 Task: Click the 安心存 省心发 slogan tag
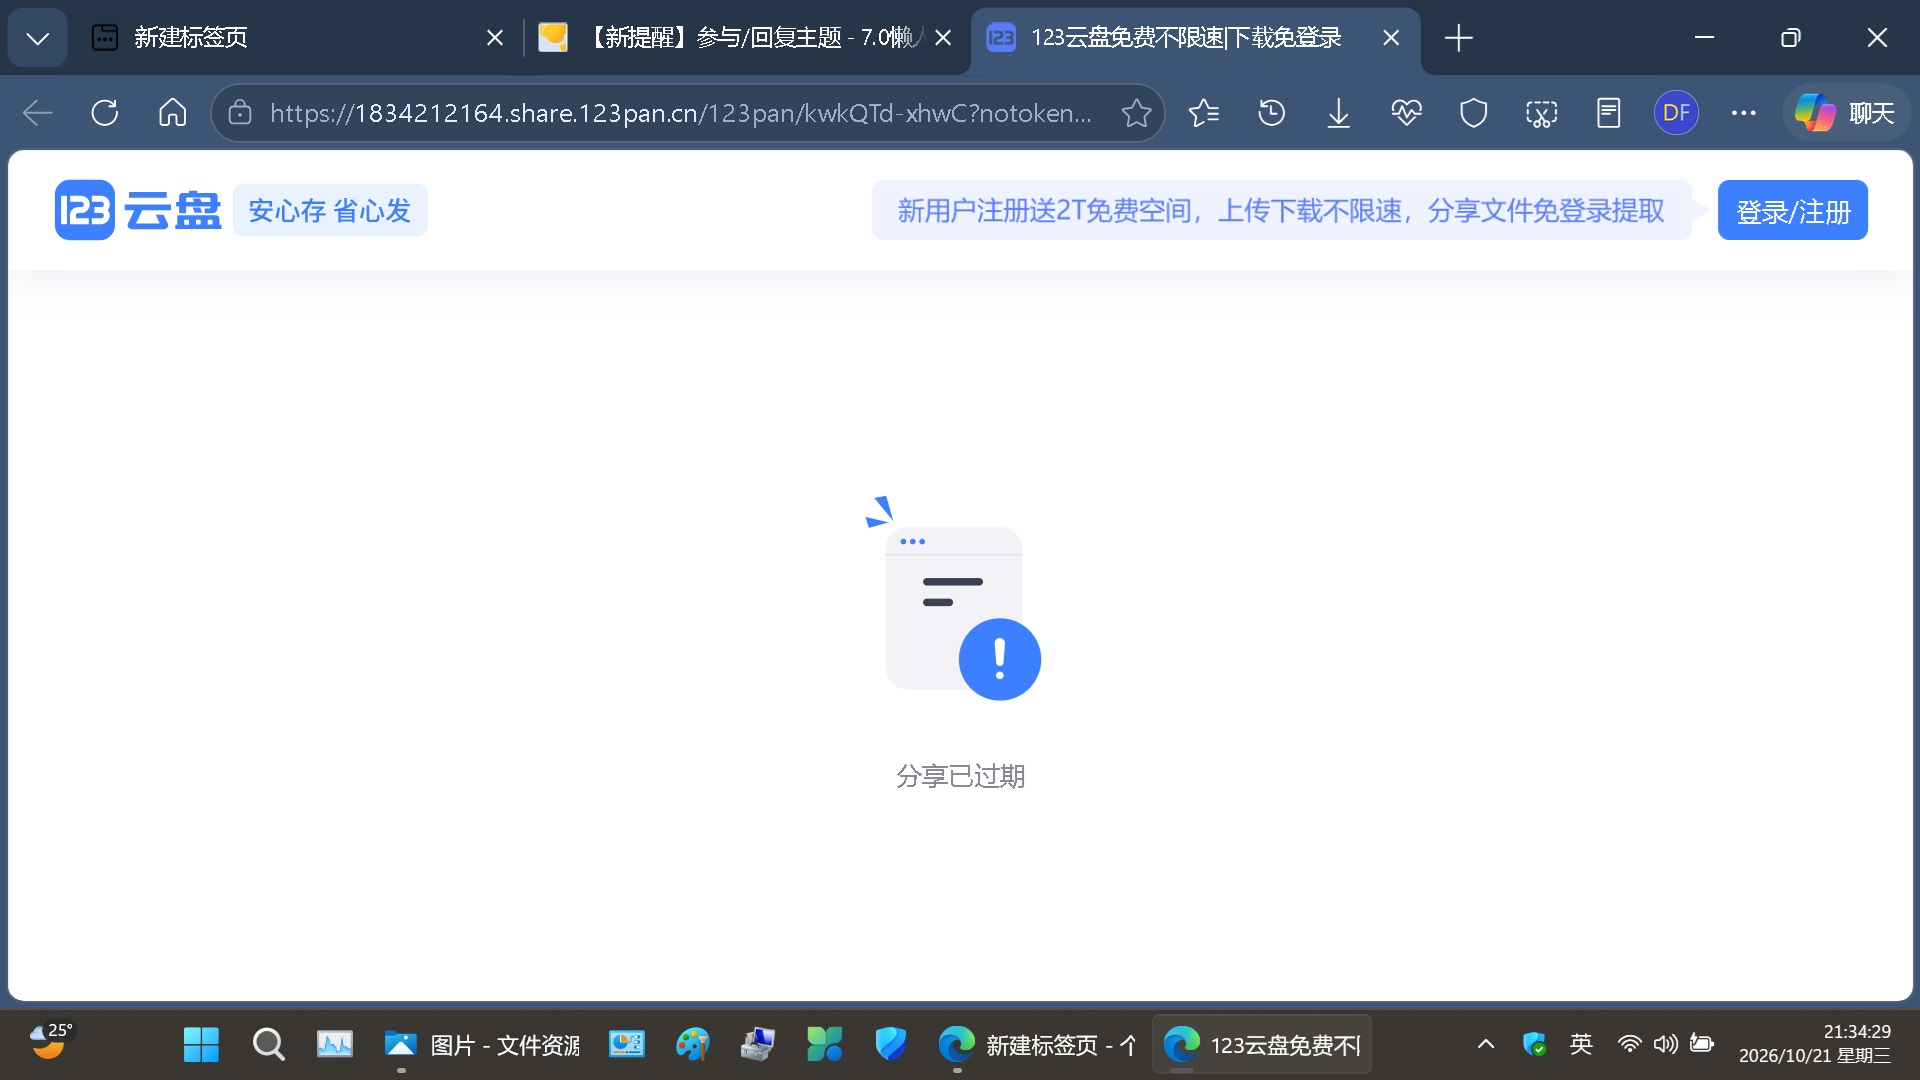tap(330, 210)
